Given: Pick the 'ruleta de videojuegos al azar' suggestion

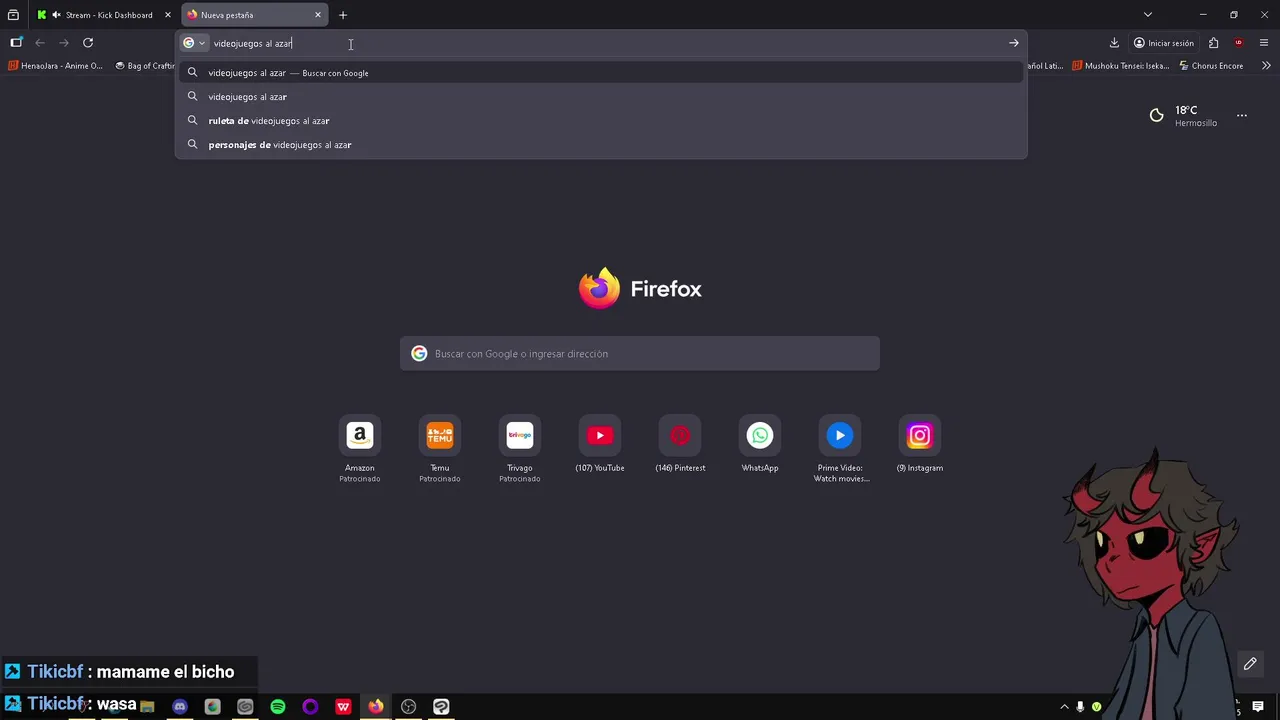Looking at the screenshot, I should [x=601, y=121].
